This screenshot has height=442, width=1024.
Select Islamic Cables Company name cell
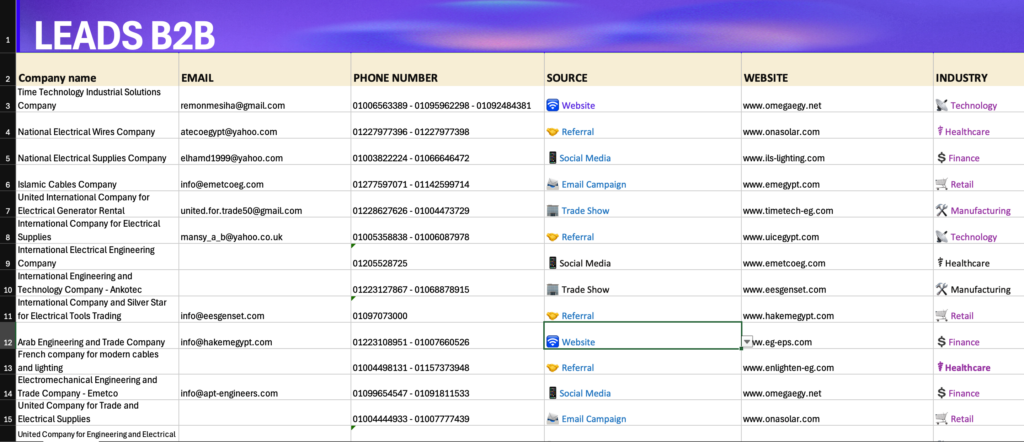pyautogui.click(x=97, y=178)
